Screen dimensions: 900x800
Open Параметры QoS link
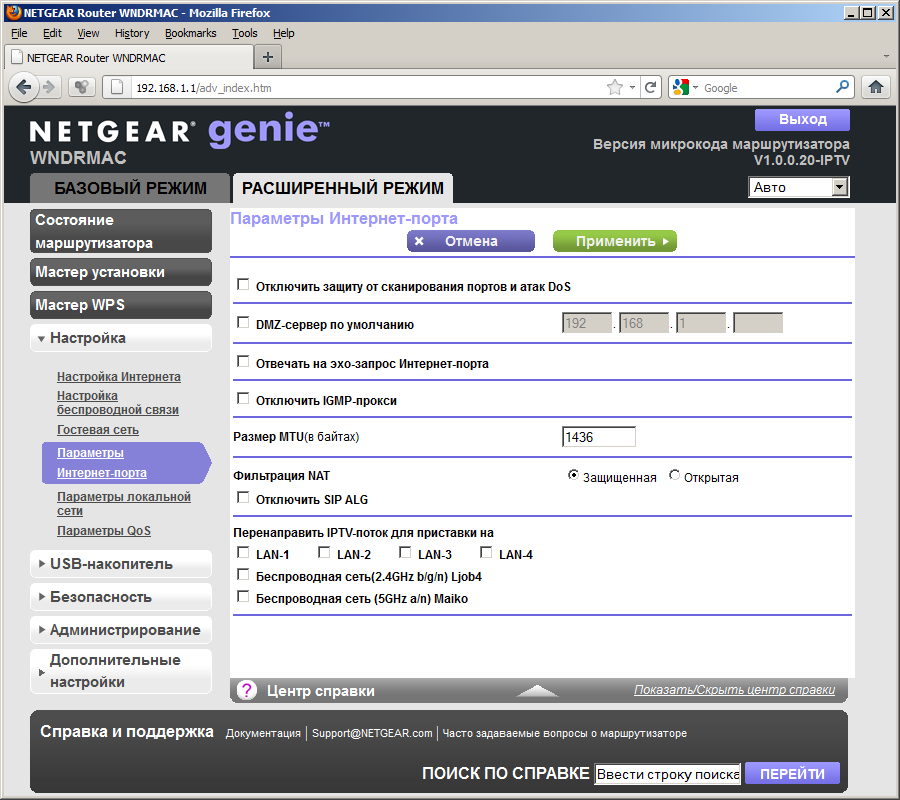pos(104,531)
